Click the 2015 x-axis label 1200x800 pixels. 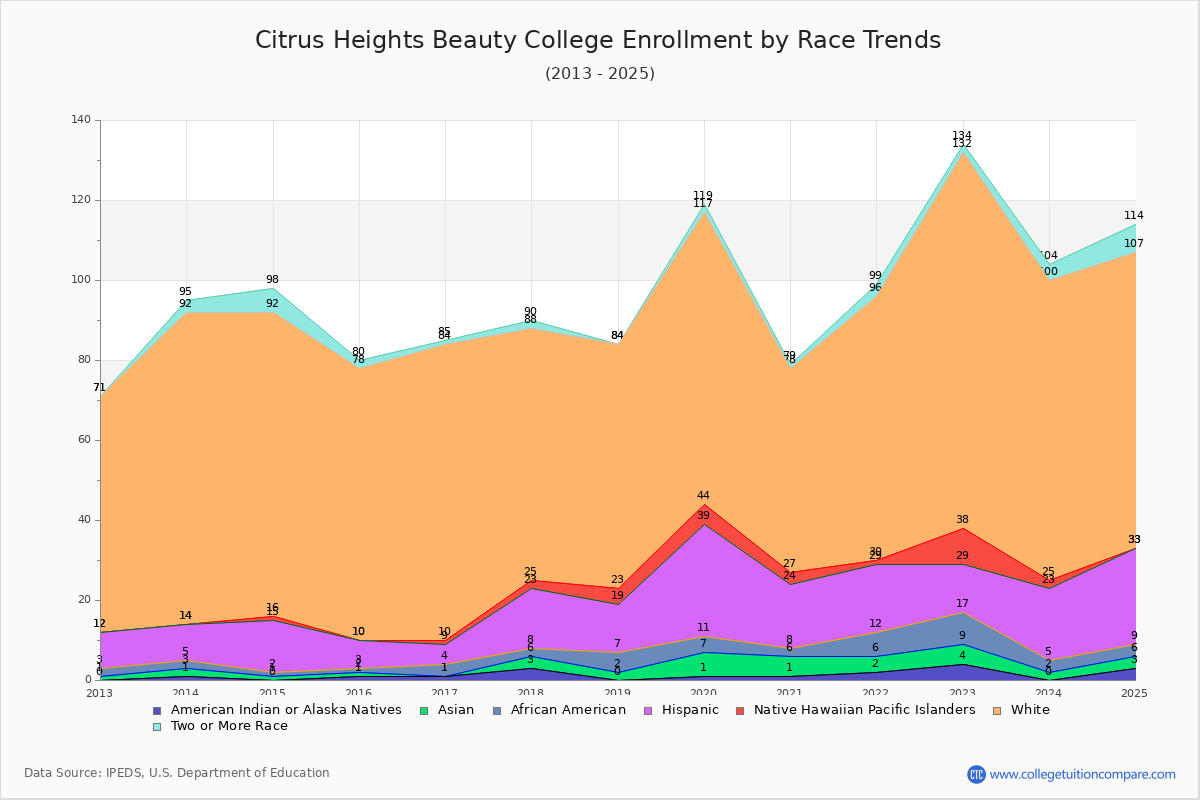point(272,692)
